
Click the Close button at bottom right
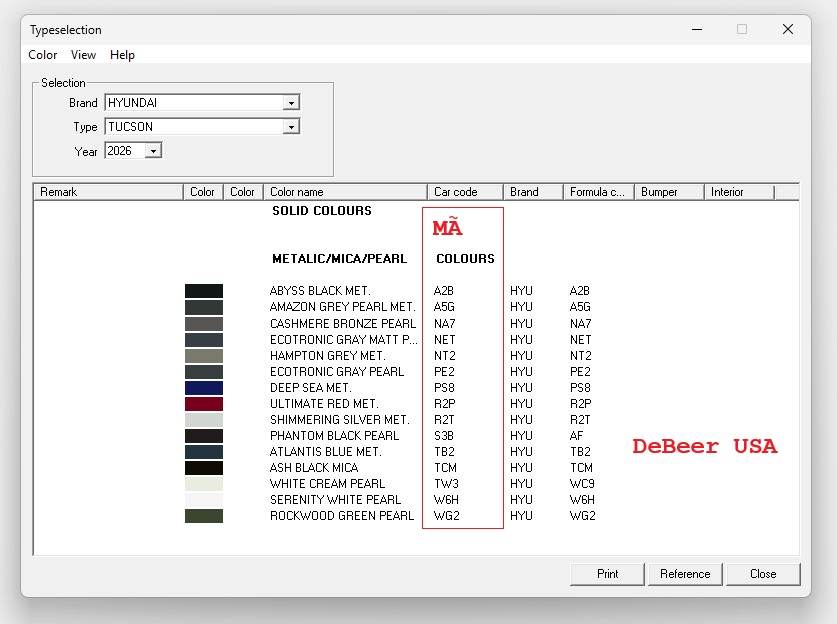763,574
